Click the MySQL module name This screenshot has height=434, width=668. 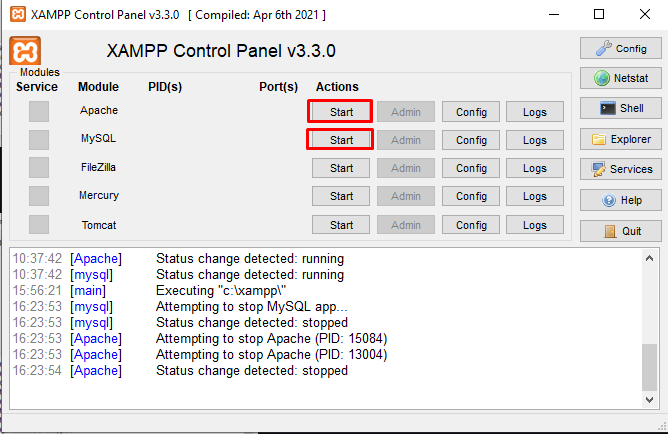click(98, 138)
